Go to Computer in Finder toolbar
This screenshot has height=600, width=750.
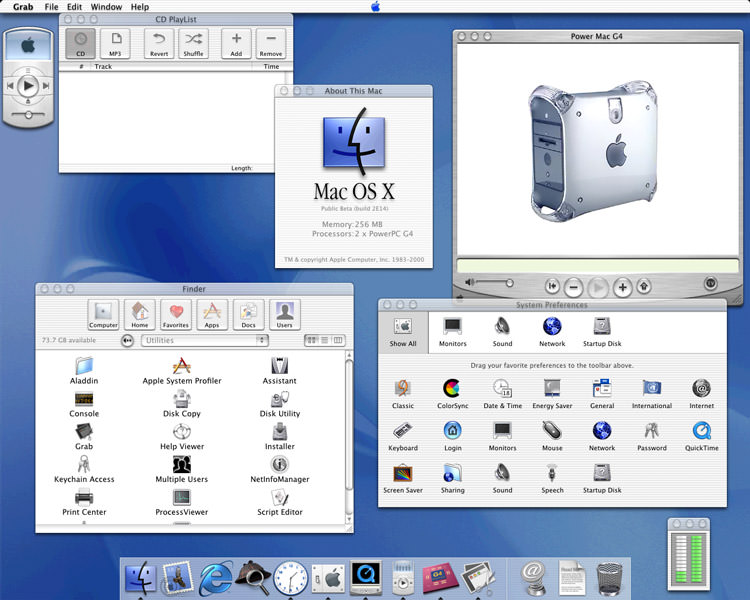(x=103, y=314)
